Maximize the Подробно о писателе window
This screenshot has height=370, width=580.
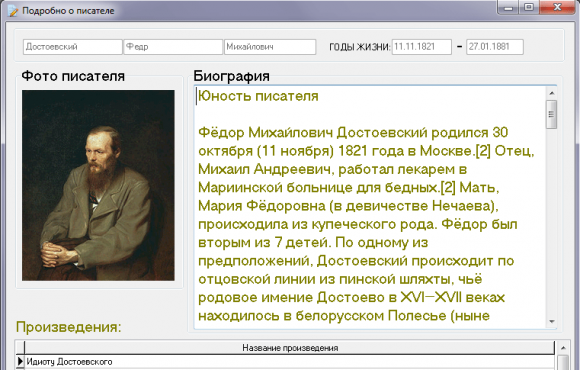tap(529, 7)
